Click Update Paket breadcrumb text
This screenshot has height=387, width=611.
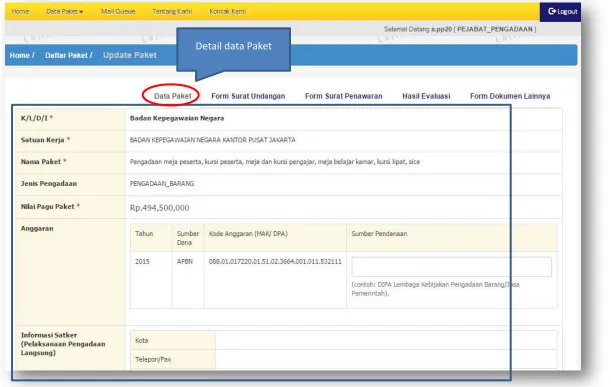(130, 55)
